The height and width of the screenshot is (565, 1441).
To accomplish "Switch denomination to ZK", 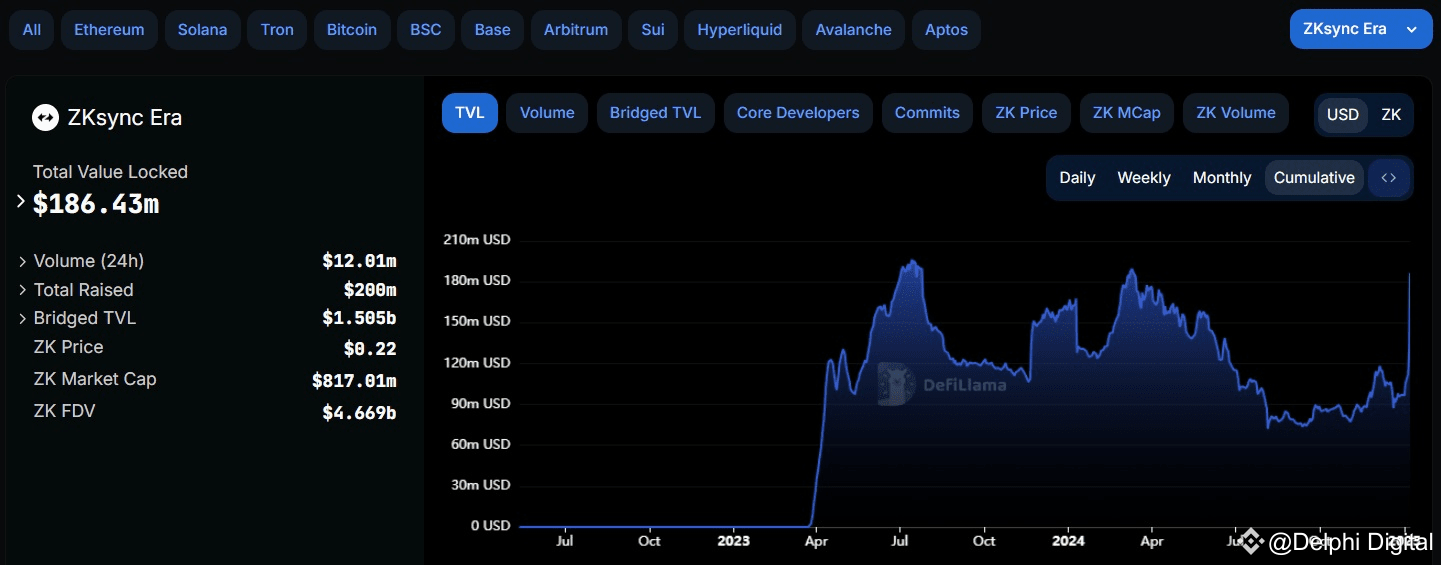I will [1391, 114].
